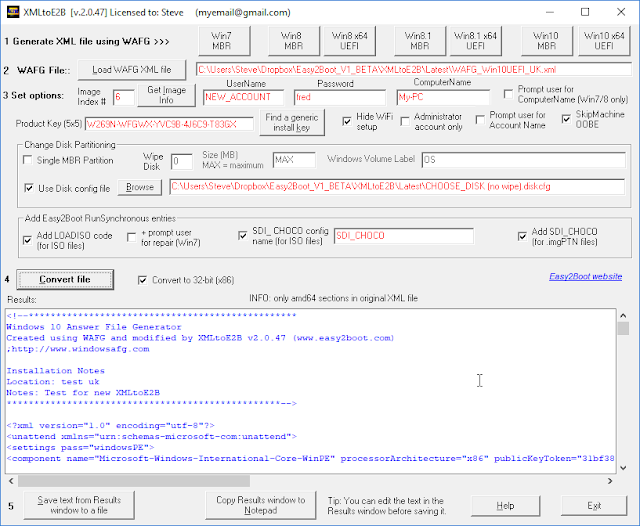Click the Browse button for disk config

coord(140,187)
